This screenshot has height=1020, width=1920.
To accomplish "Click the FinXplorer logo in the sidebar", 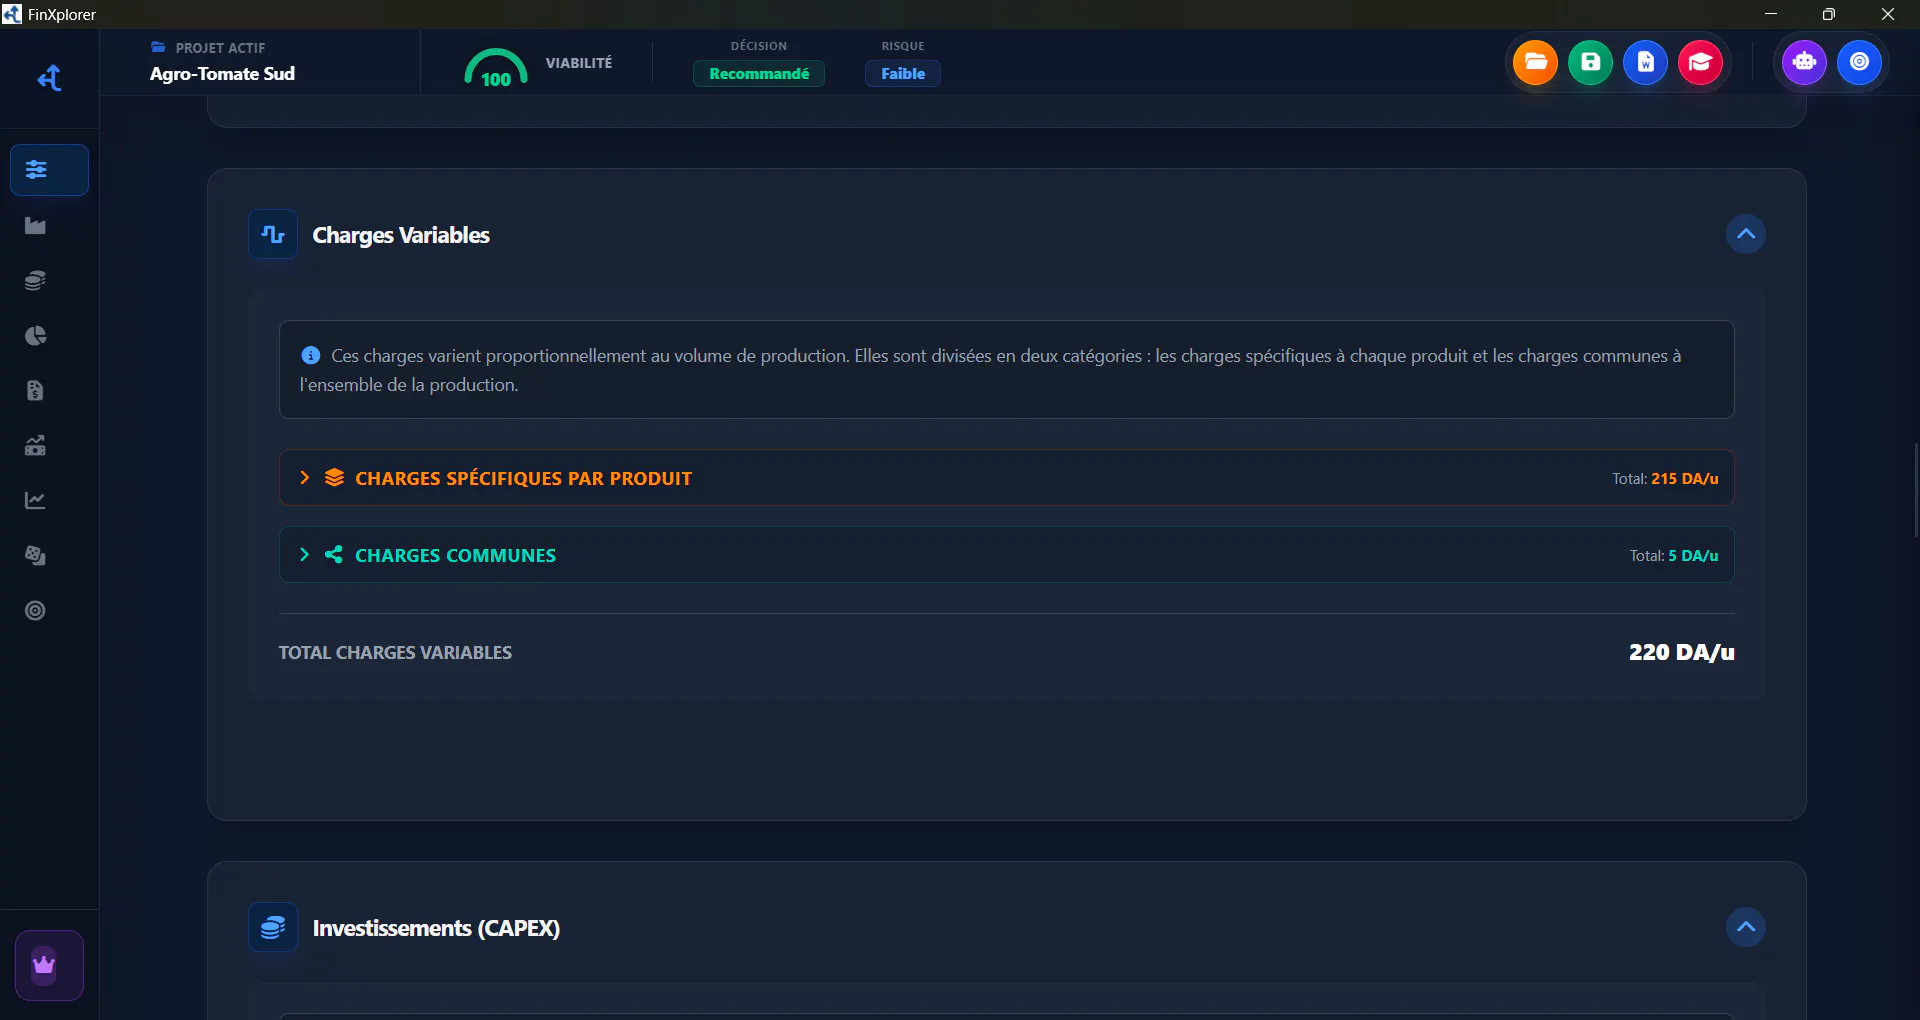I will pos(49,78).
